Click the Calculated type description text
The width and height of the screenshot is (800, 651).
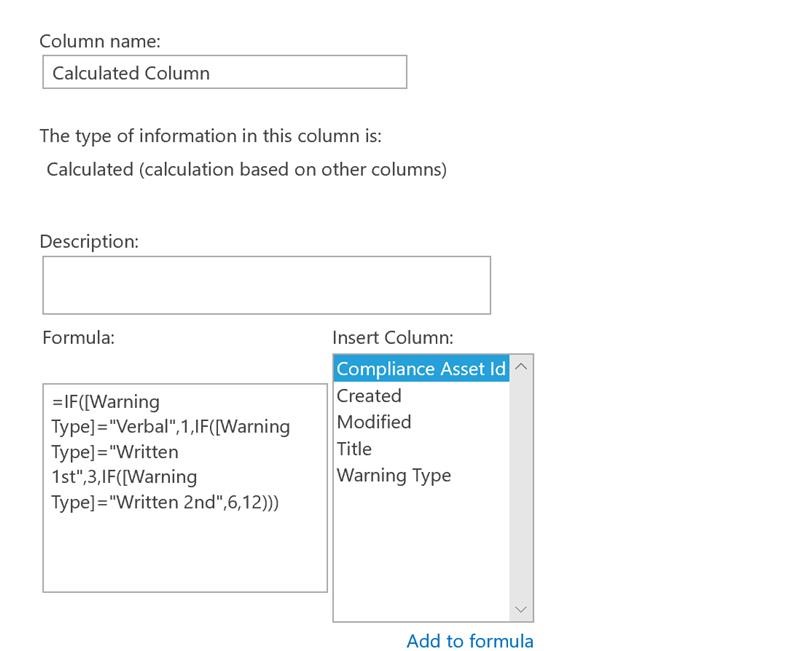(x=246, y=169)
